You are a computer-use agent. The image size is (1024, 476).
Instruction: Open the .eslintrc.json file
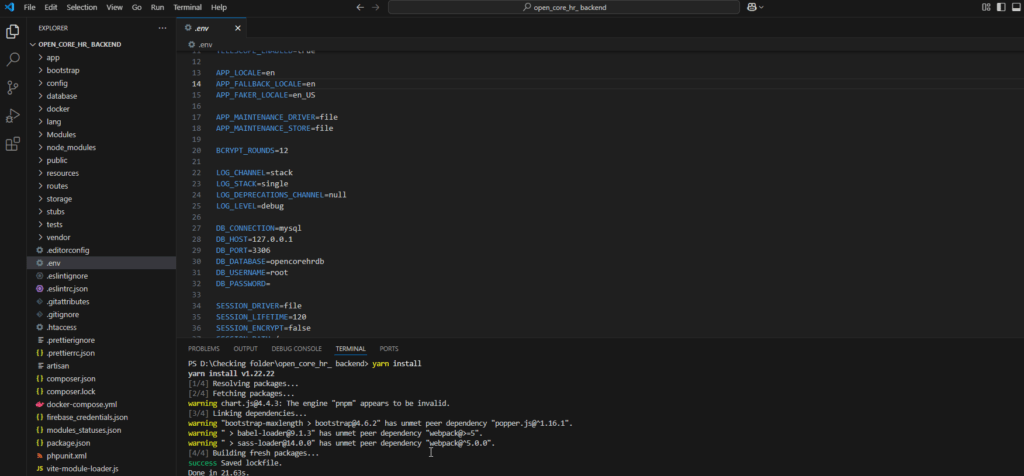101,289
